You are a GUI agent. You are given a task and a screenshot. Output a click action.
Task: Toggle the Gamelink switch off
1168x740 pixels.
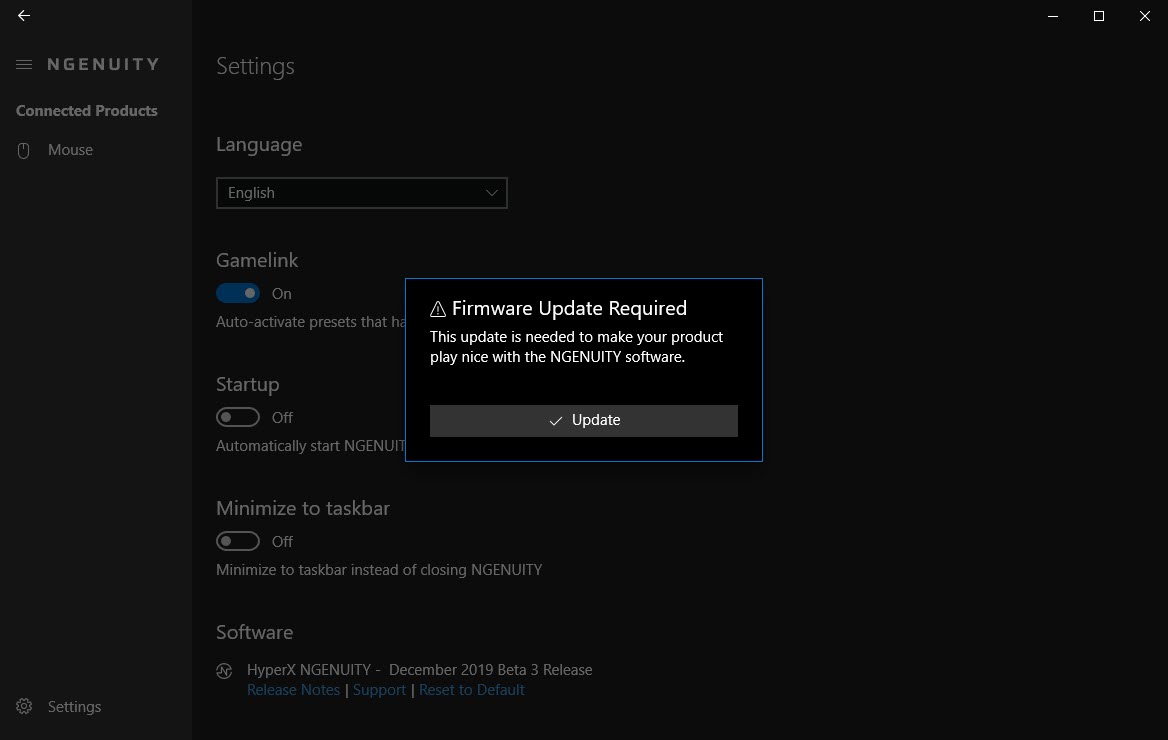tap(238, 294)
